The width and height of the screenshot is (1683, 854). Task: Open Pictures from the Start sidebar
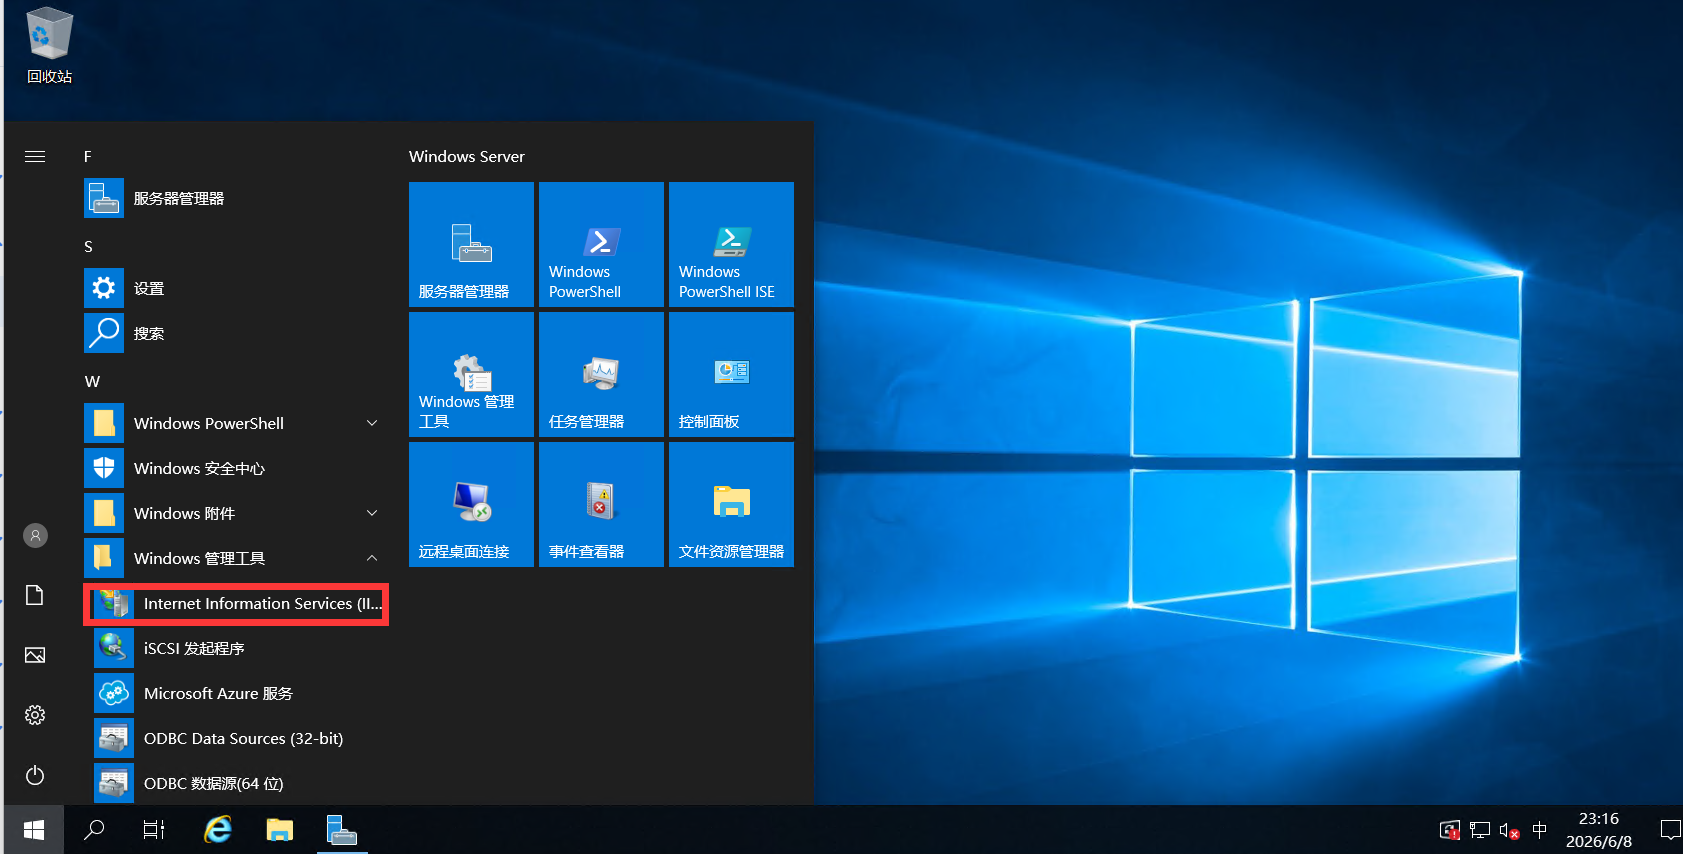click(35, 655)
